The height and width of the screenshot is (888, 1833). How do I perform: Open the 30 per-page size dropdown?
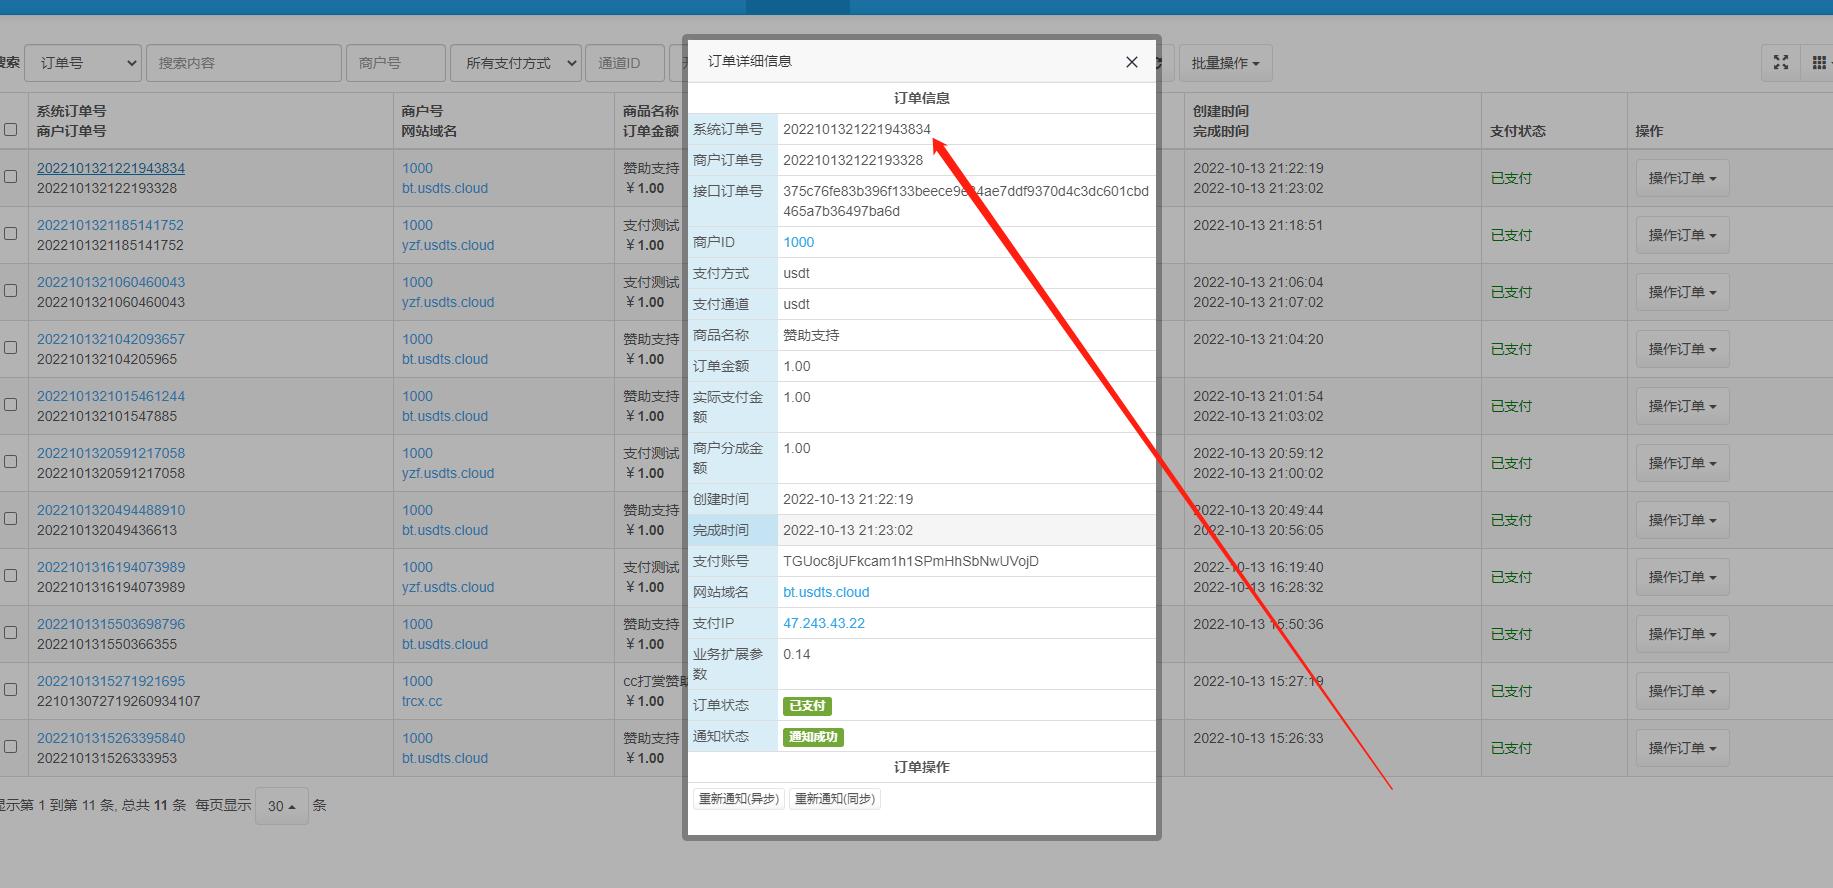click(x=281, y=806)
